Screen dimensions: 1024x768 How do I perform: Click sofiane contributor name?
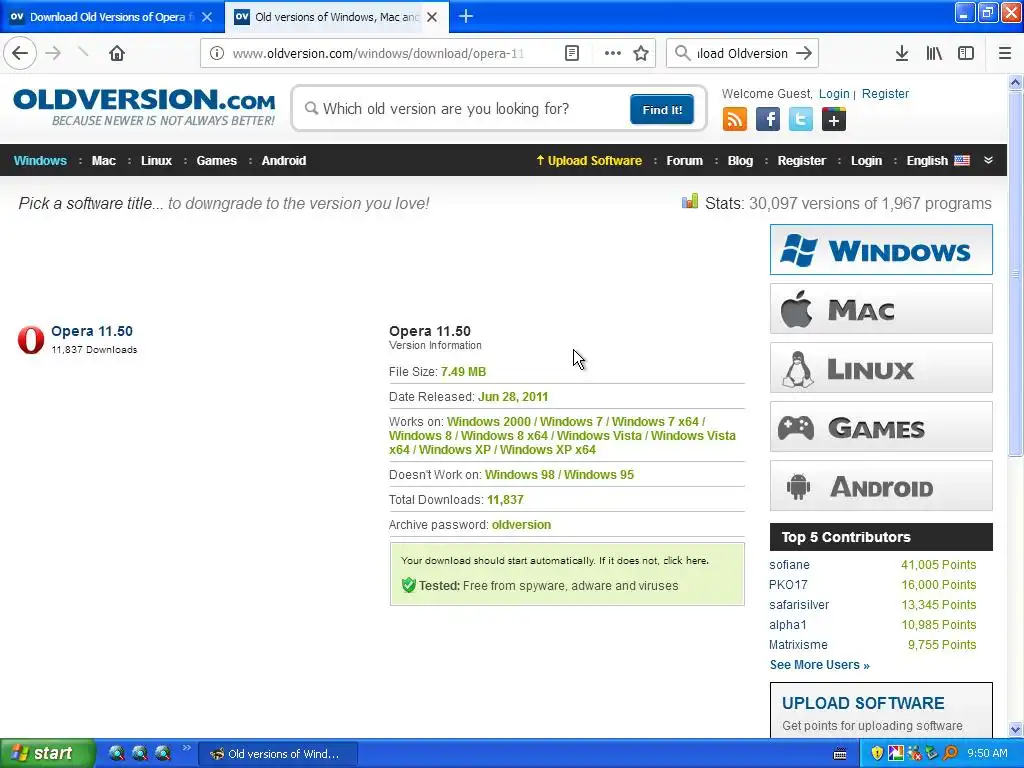pos(789,565)
